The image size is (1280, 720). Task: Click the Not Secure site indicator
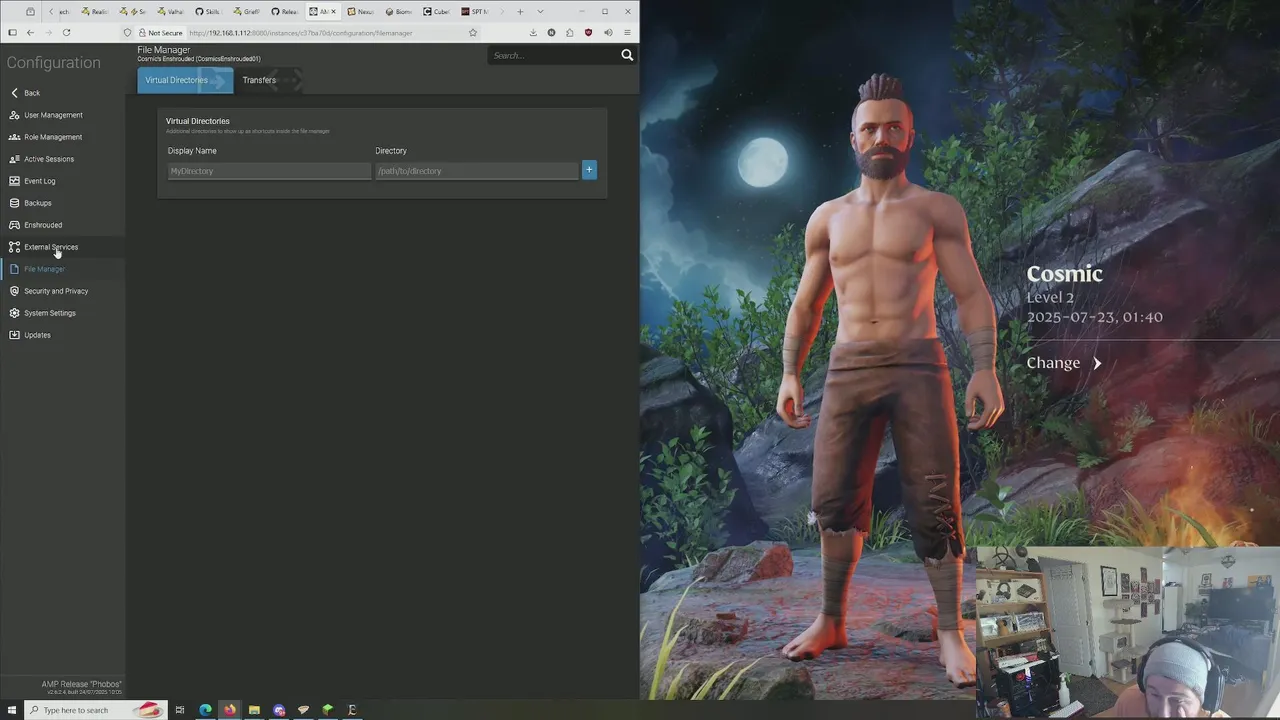pyautogui.click(x=159, y=33)
